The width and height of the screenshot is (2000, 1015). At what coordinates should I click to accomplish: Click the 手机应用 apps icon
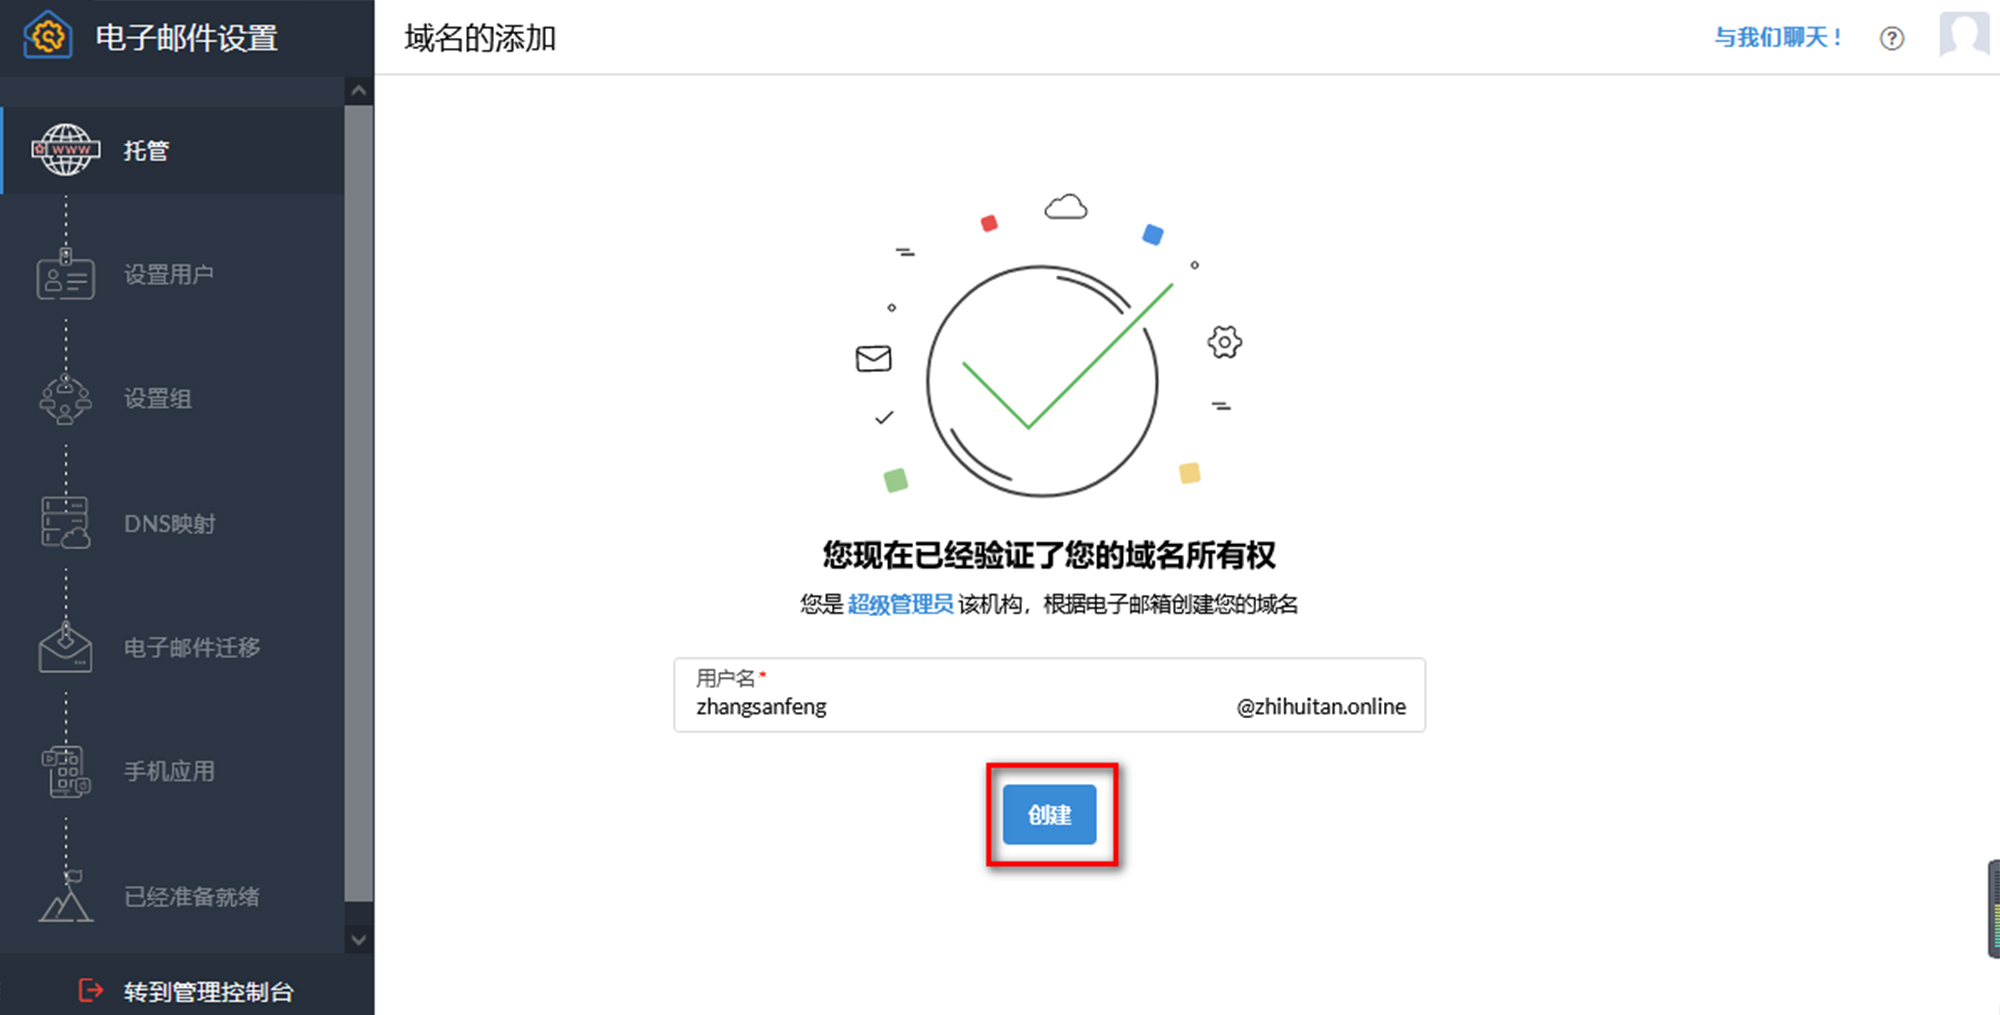pos(66,771)
